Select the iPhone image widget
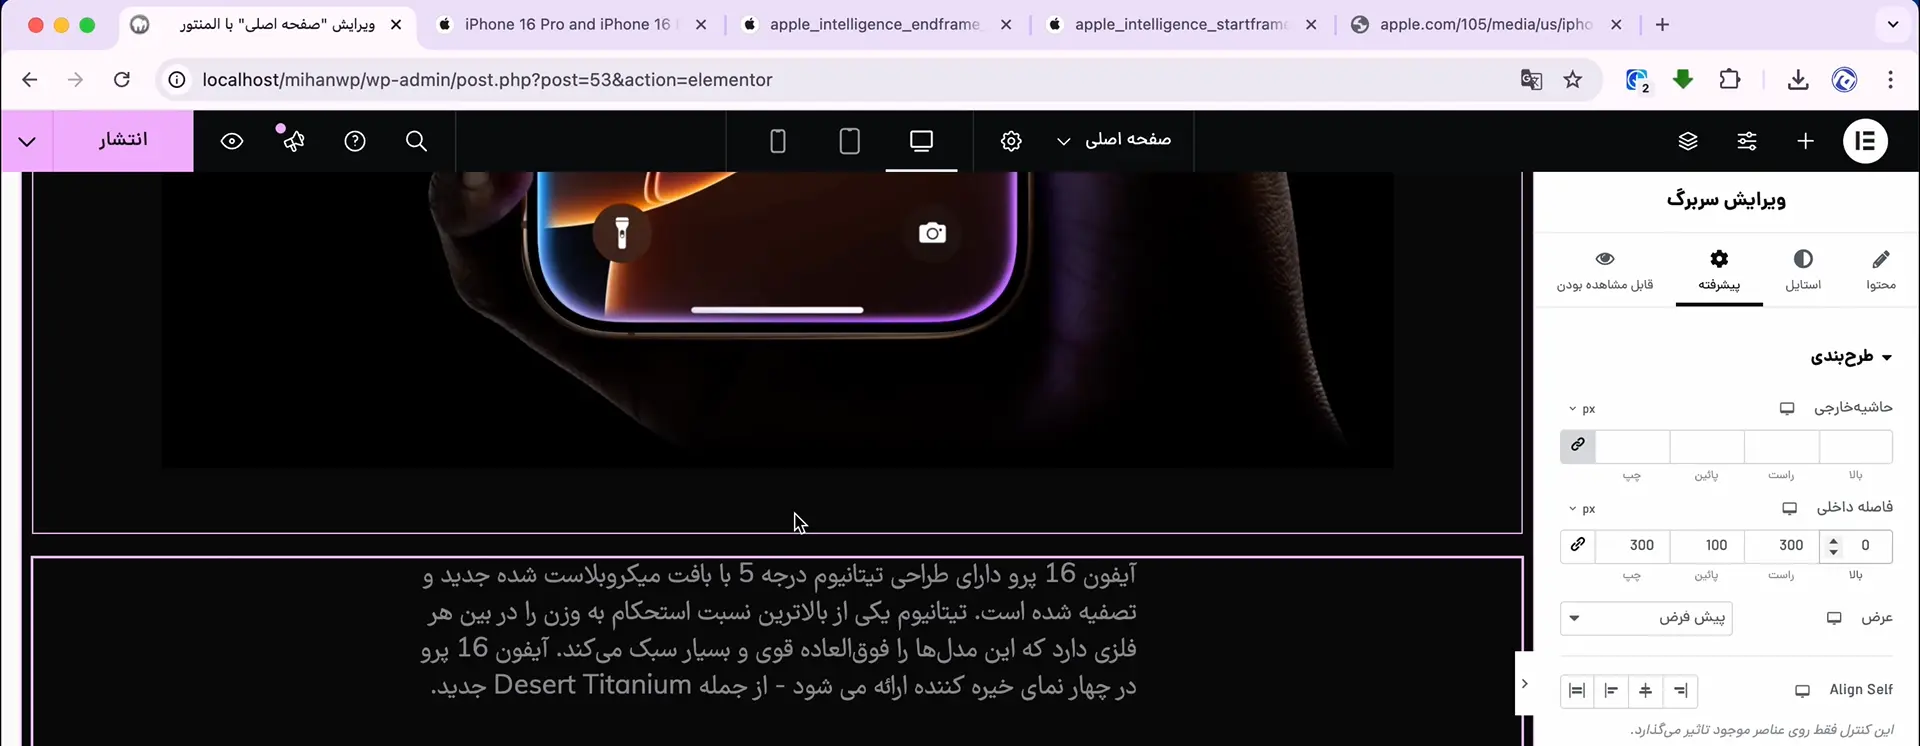The image size is (1920, 746). click(777, 320)
